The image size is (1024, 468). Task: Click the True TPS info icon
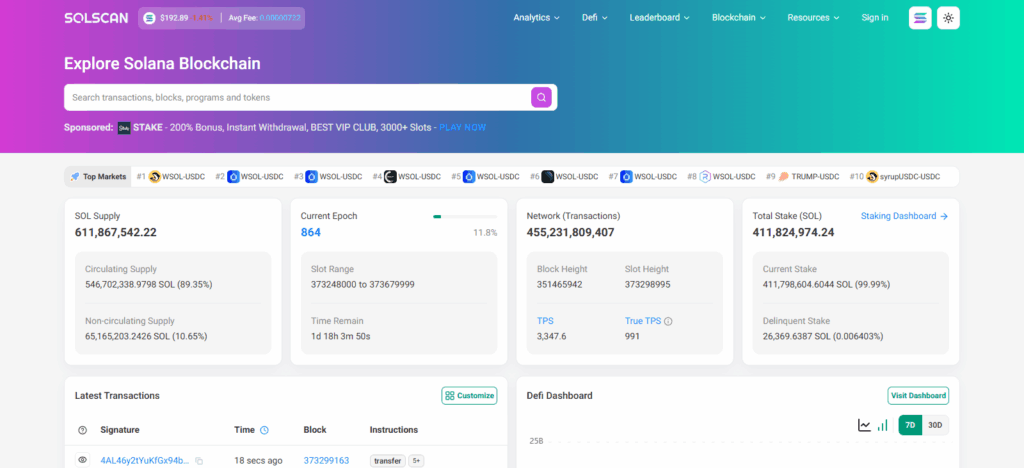668,321
